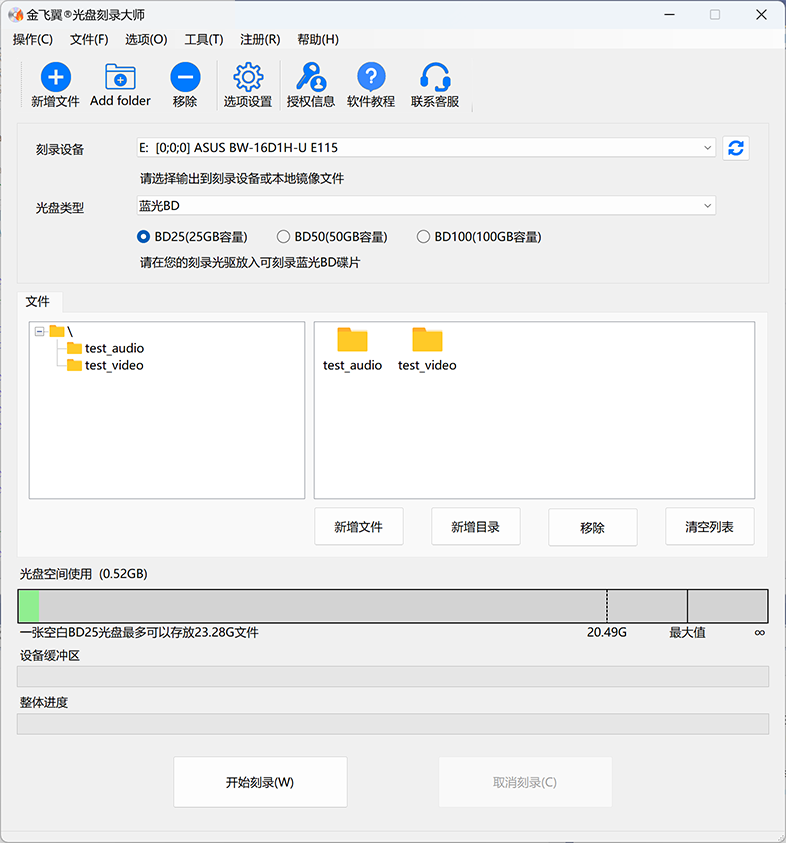Click the green disc space usage bar
Image resolution: width=786 pixels, height=843 pixels.
tap(28, 606)
